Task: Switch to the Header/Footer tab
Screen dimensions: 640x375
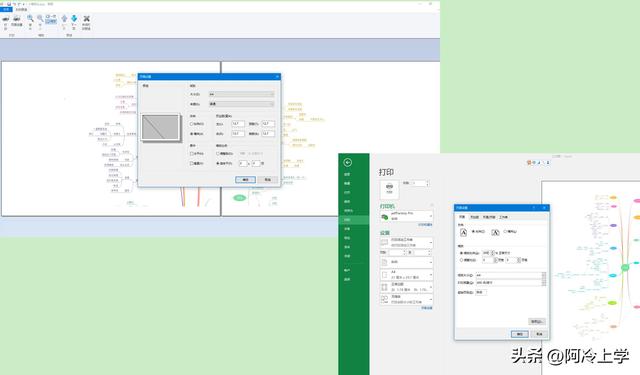Action: 489,217
